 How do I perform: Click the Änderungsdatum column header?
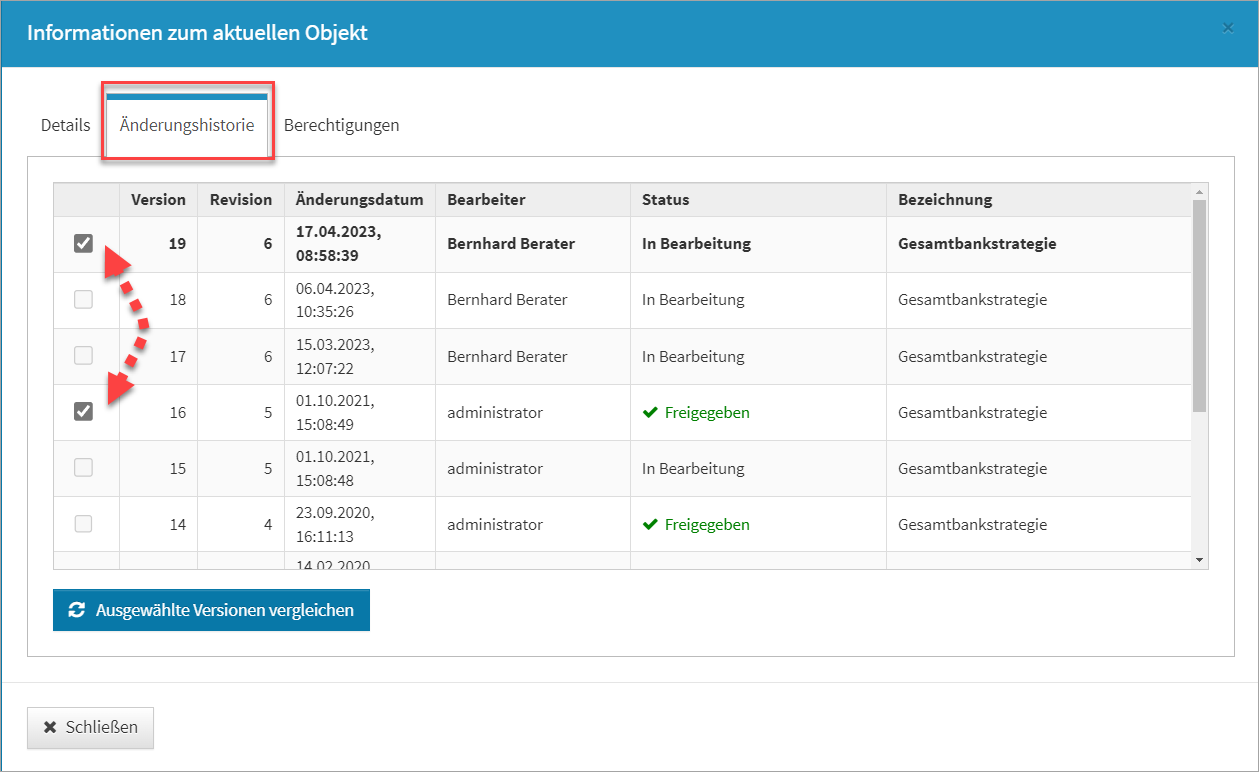359,200
